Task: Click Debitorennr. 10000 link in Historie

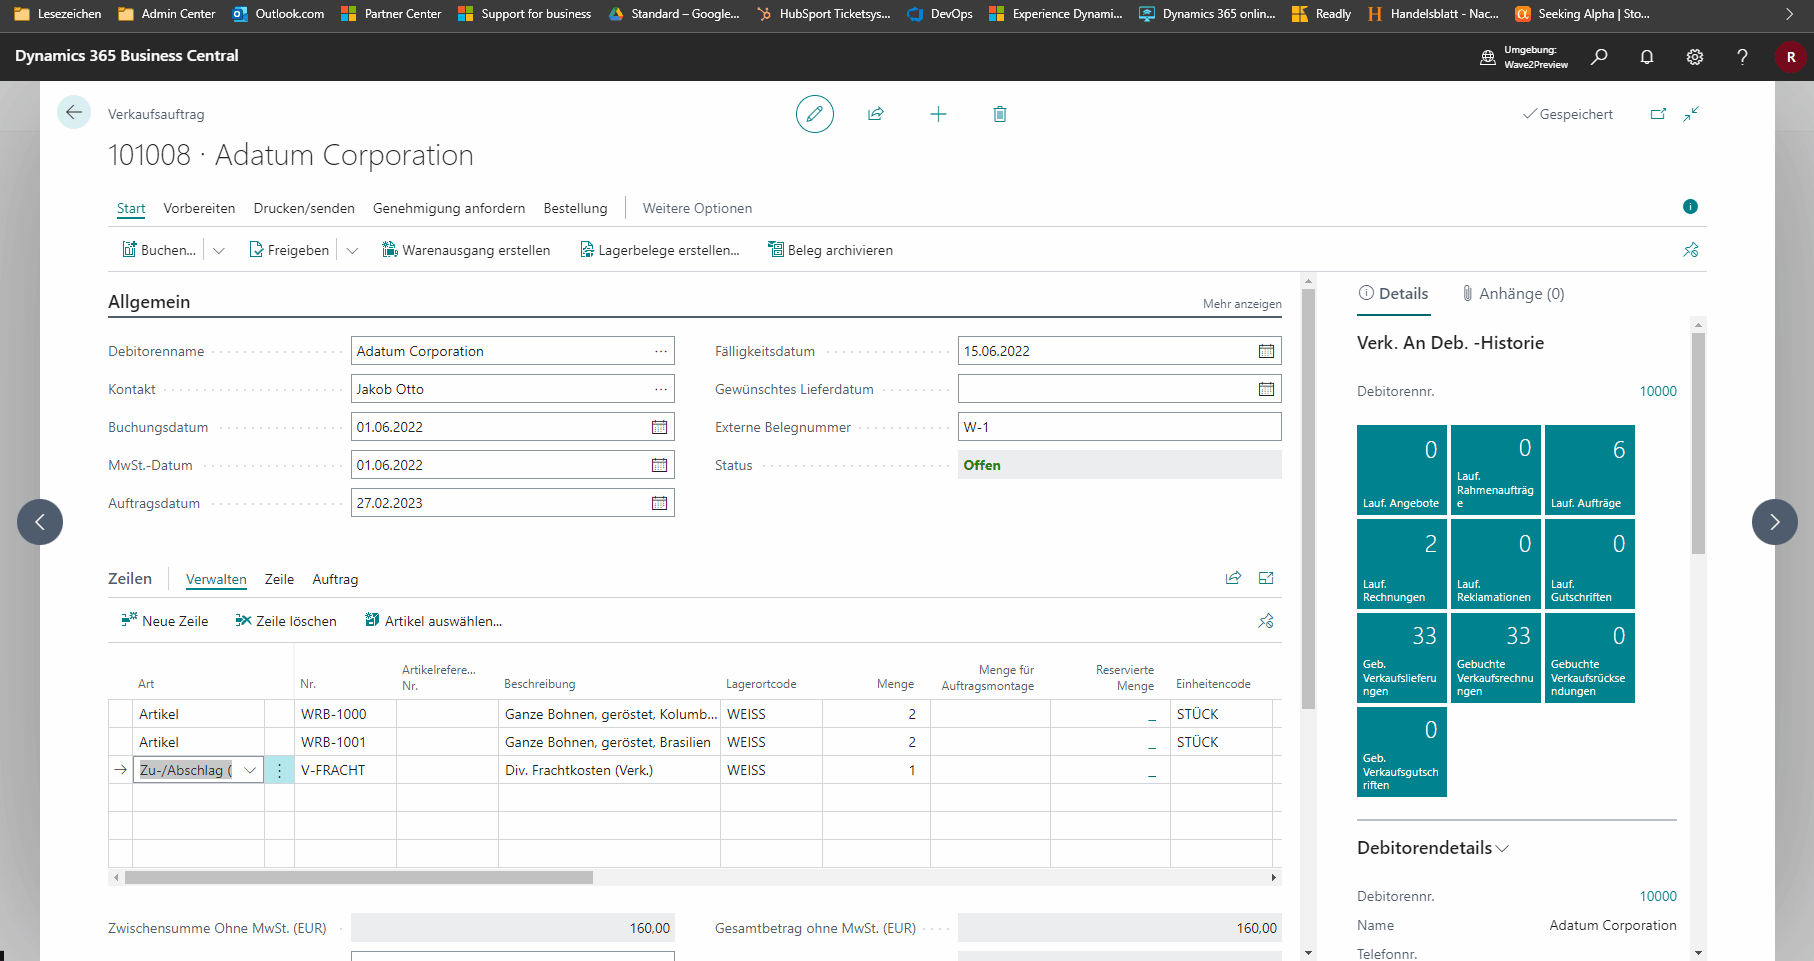Action: pyautogui.click(x=1658, y=391)
